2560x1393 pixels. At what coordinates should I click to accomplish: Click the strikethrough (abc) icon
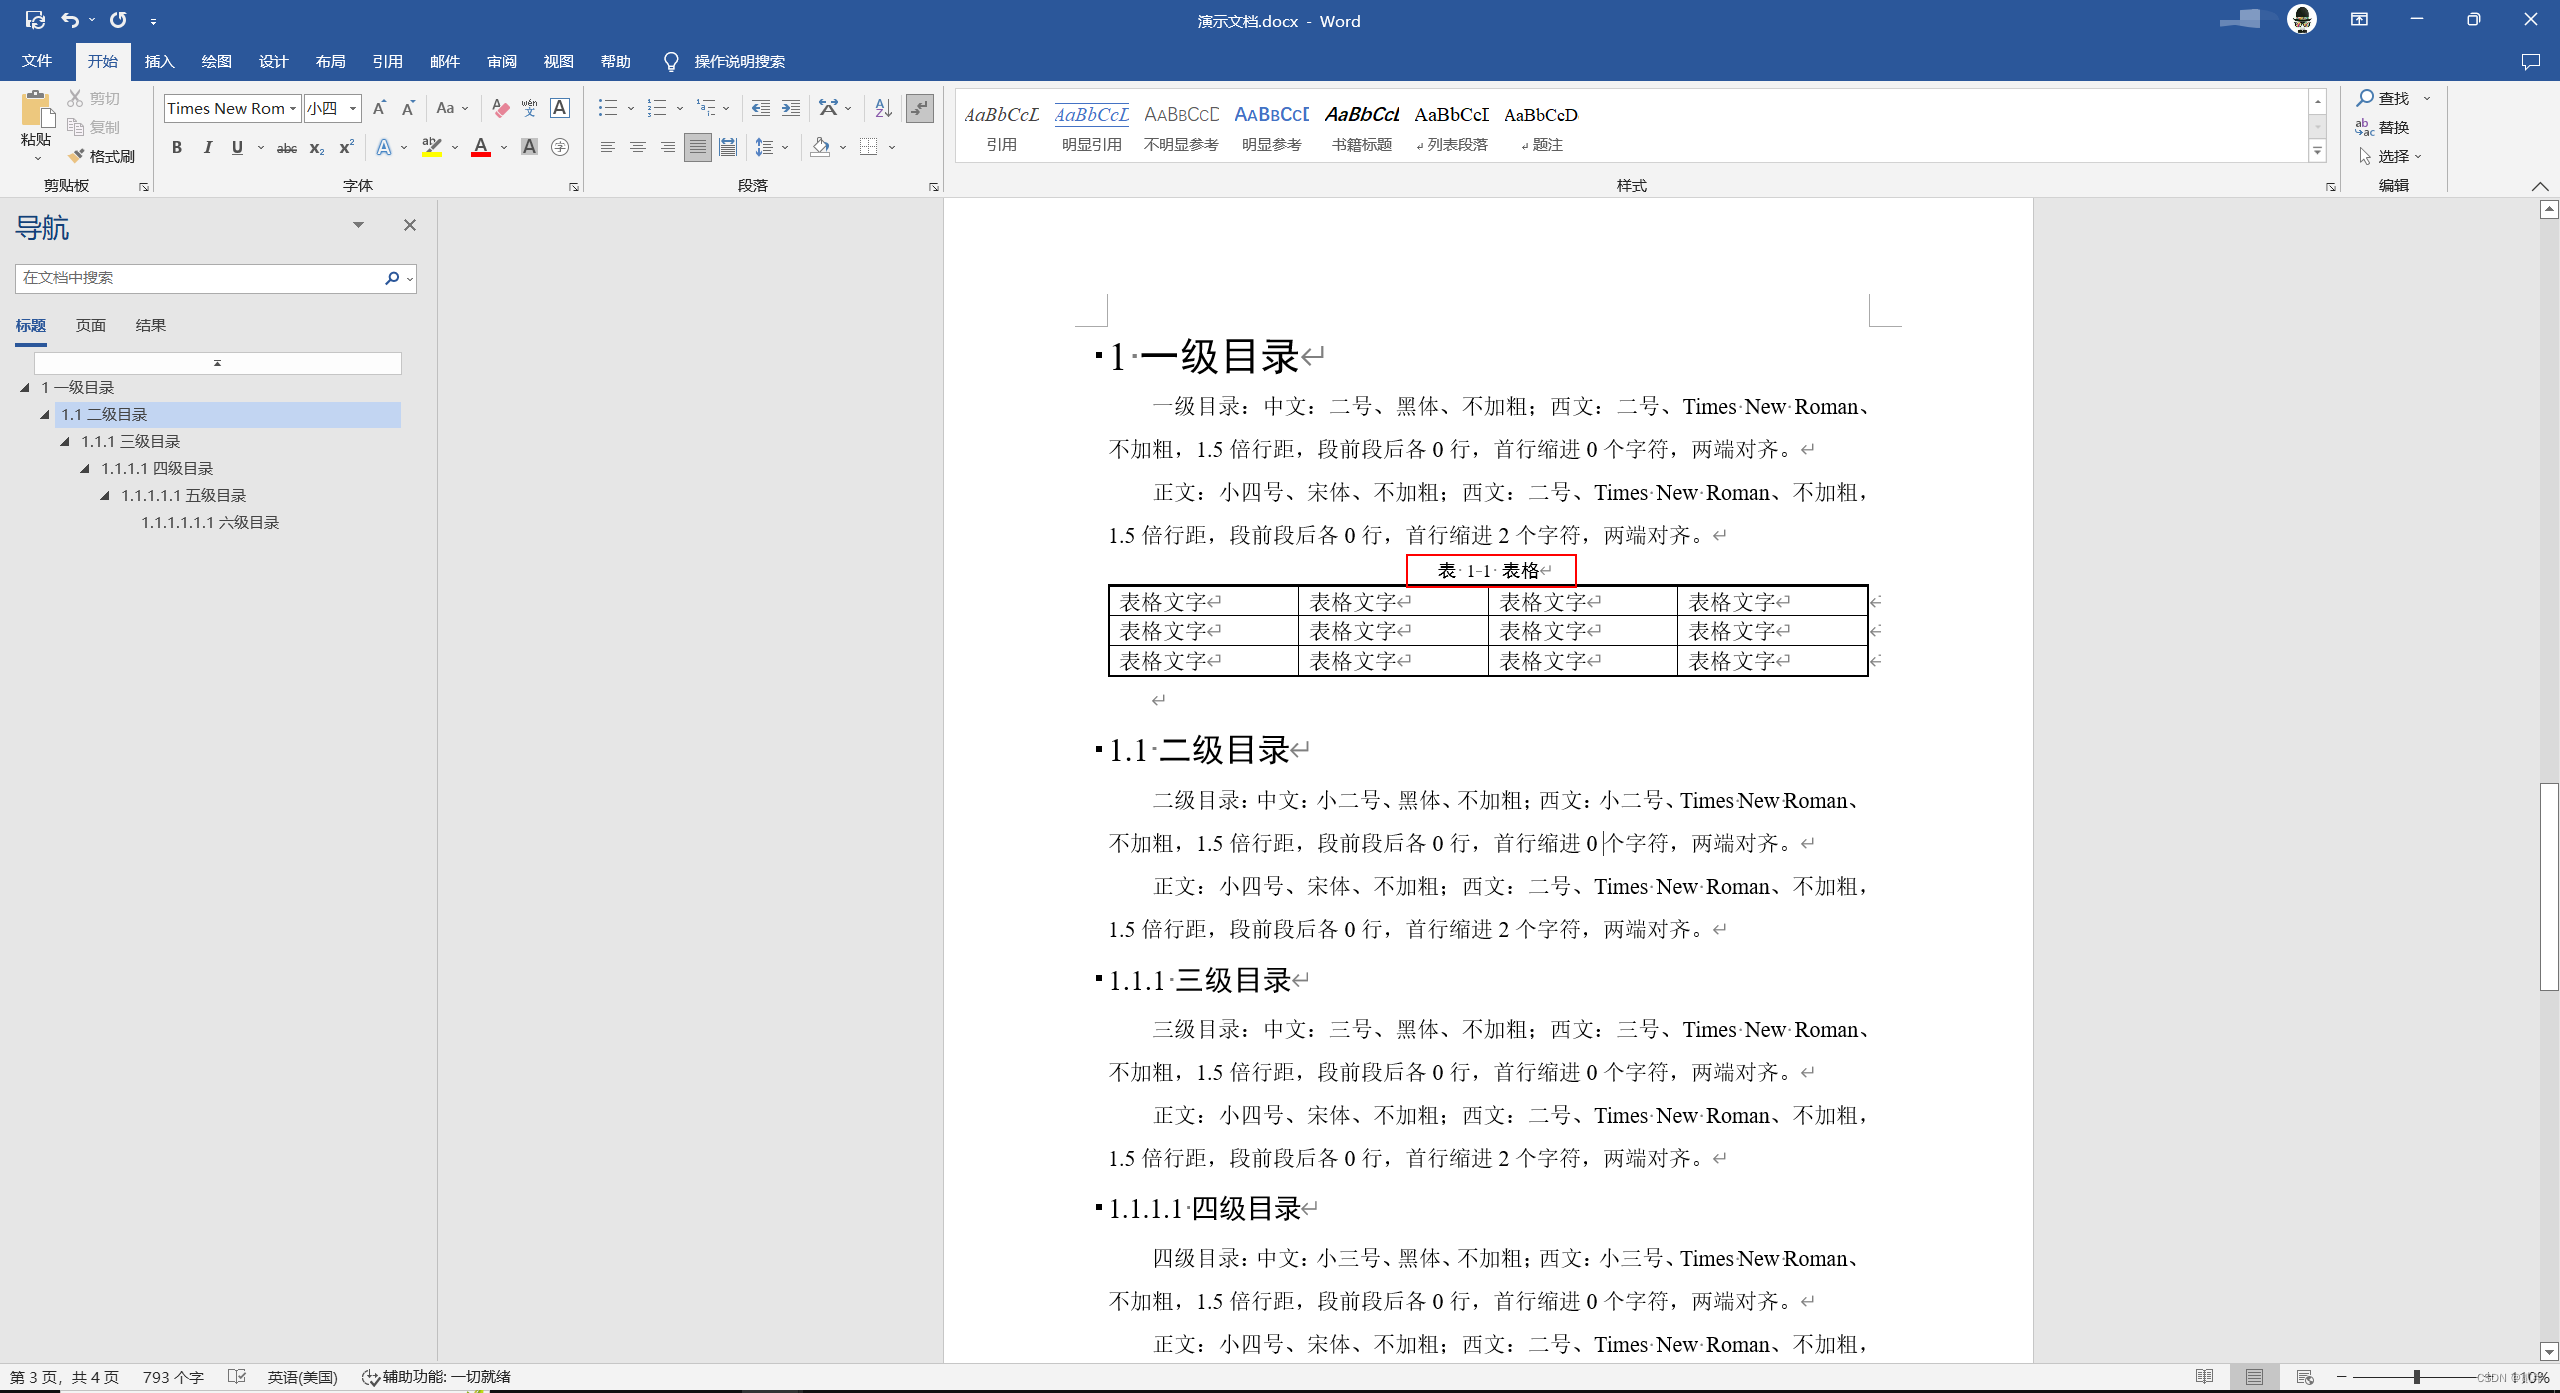pyautogui.click(x=287, y=148)
